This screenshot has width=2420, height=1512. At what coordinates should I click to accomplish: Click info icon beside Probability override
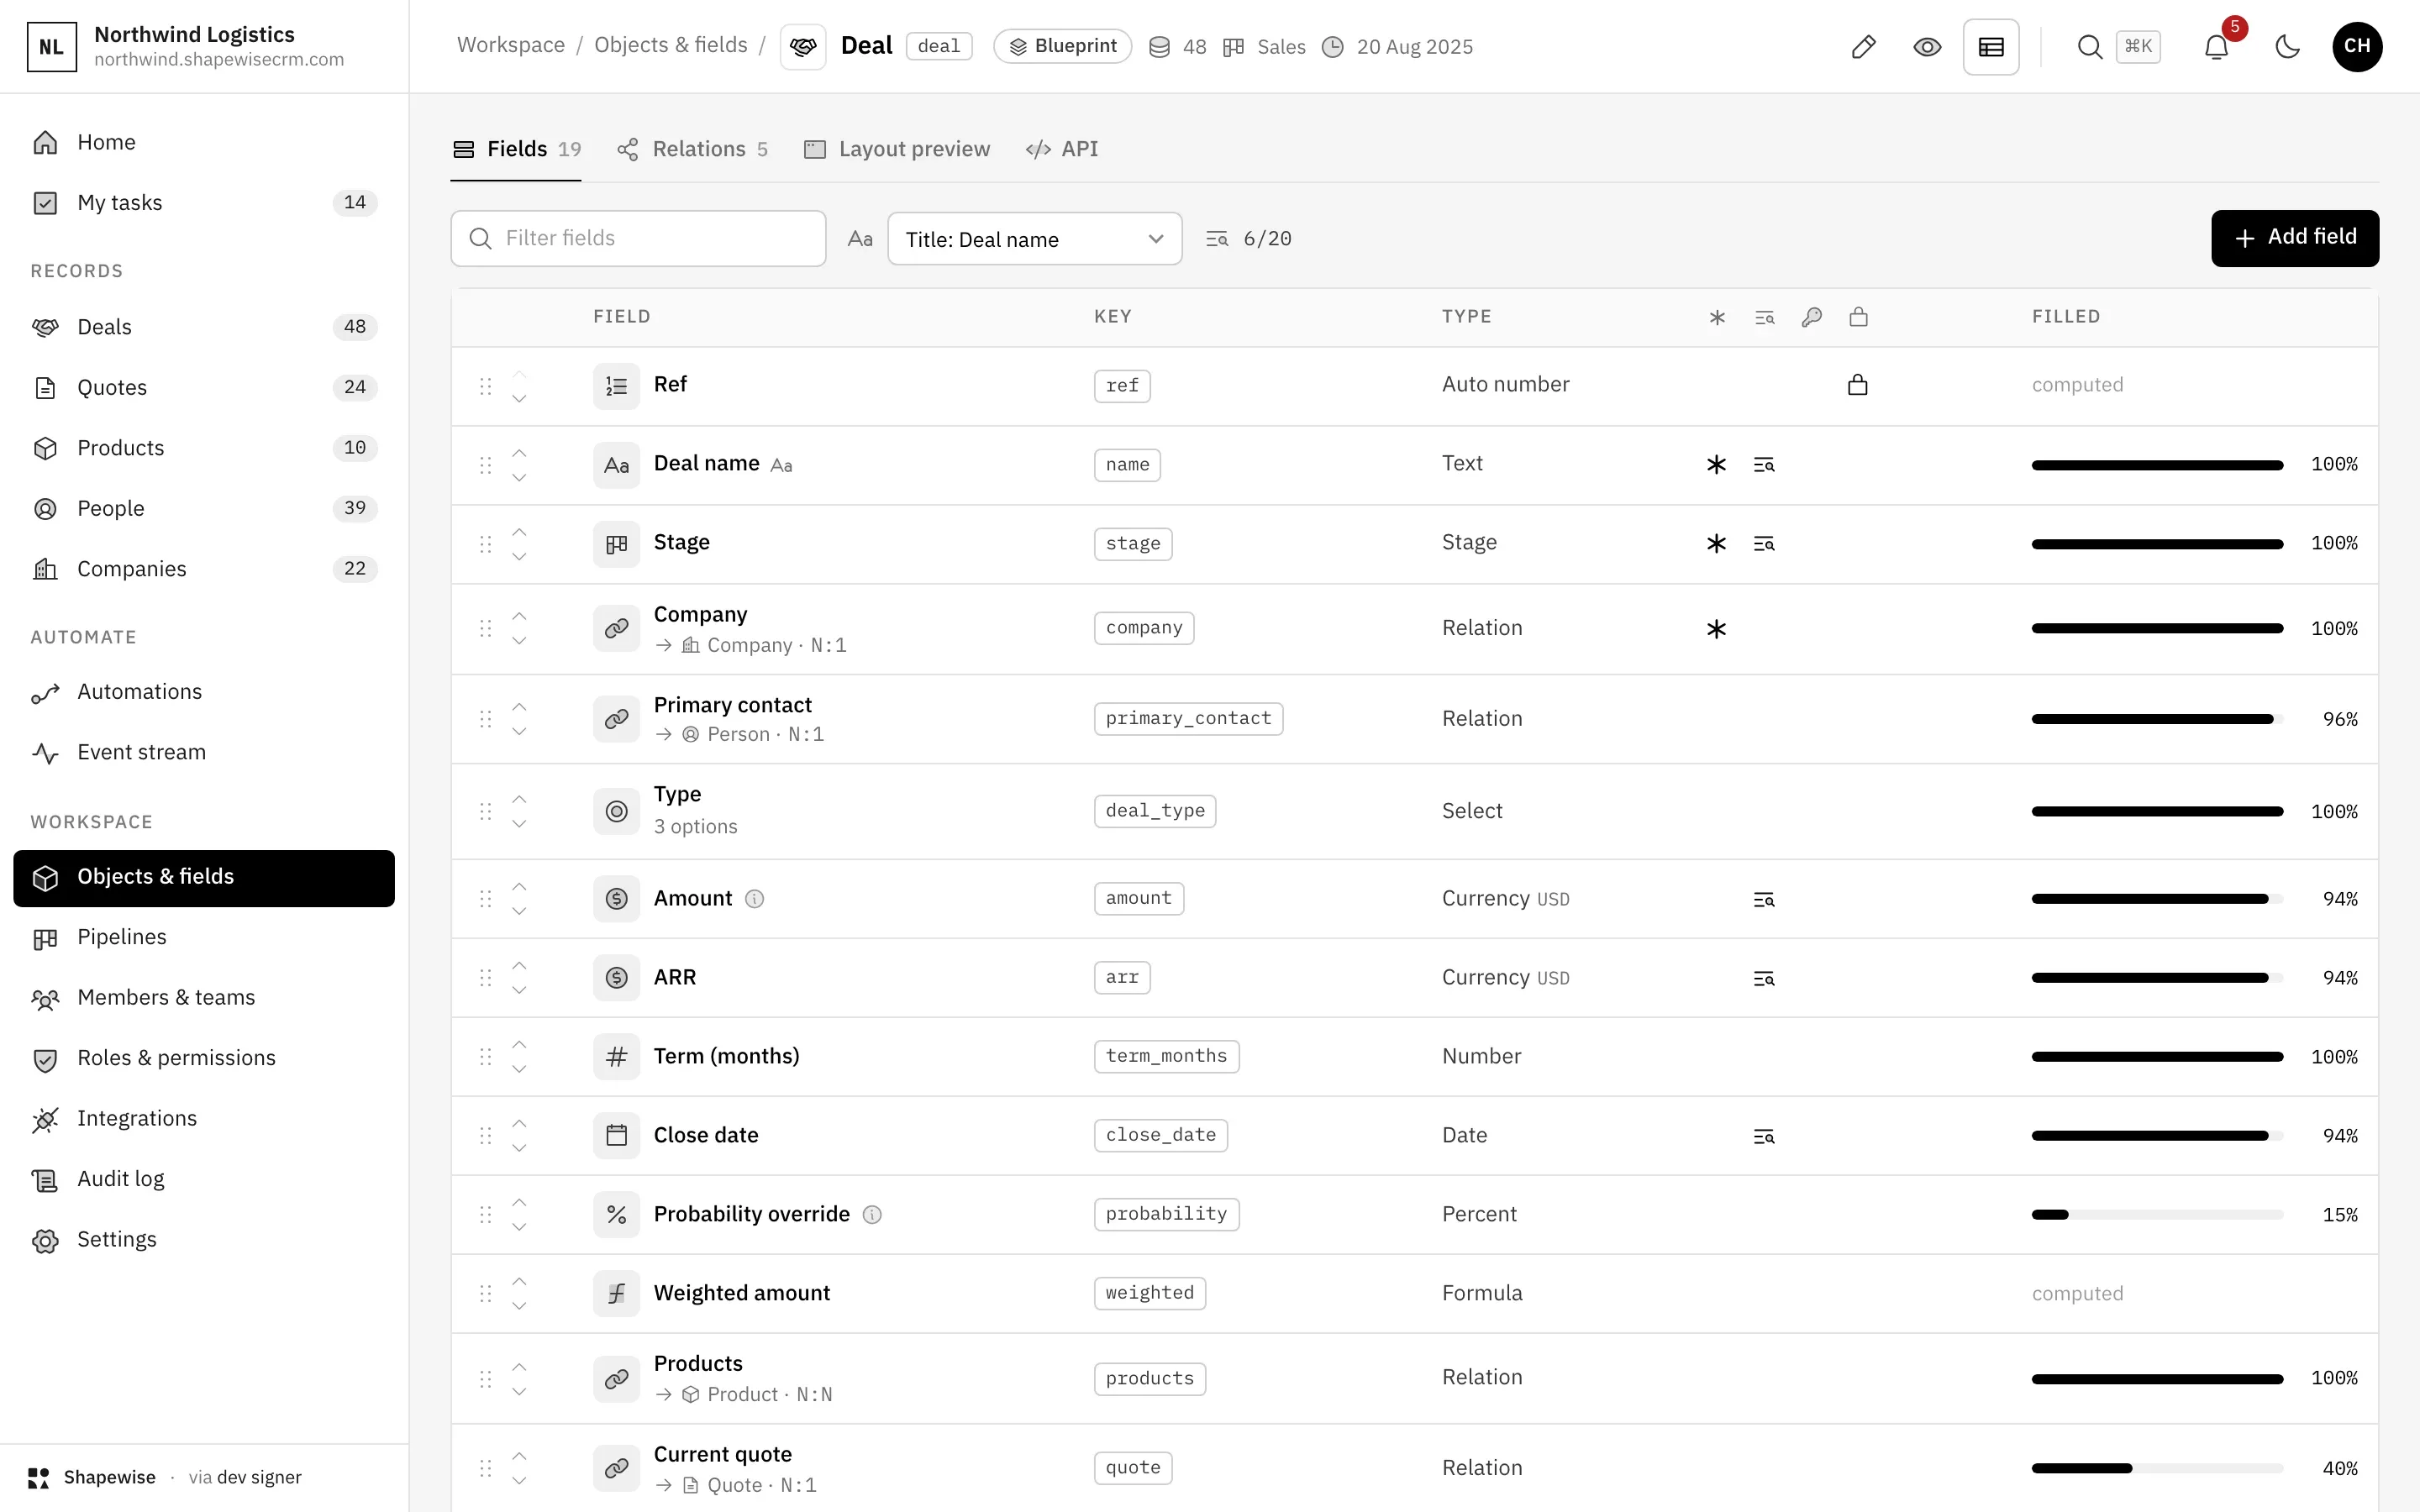click(x=872, y=1215)
